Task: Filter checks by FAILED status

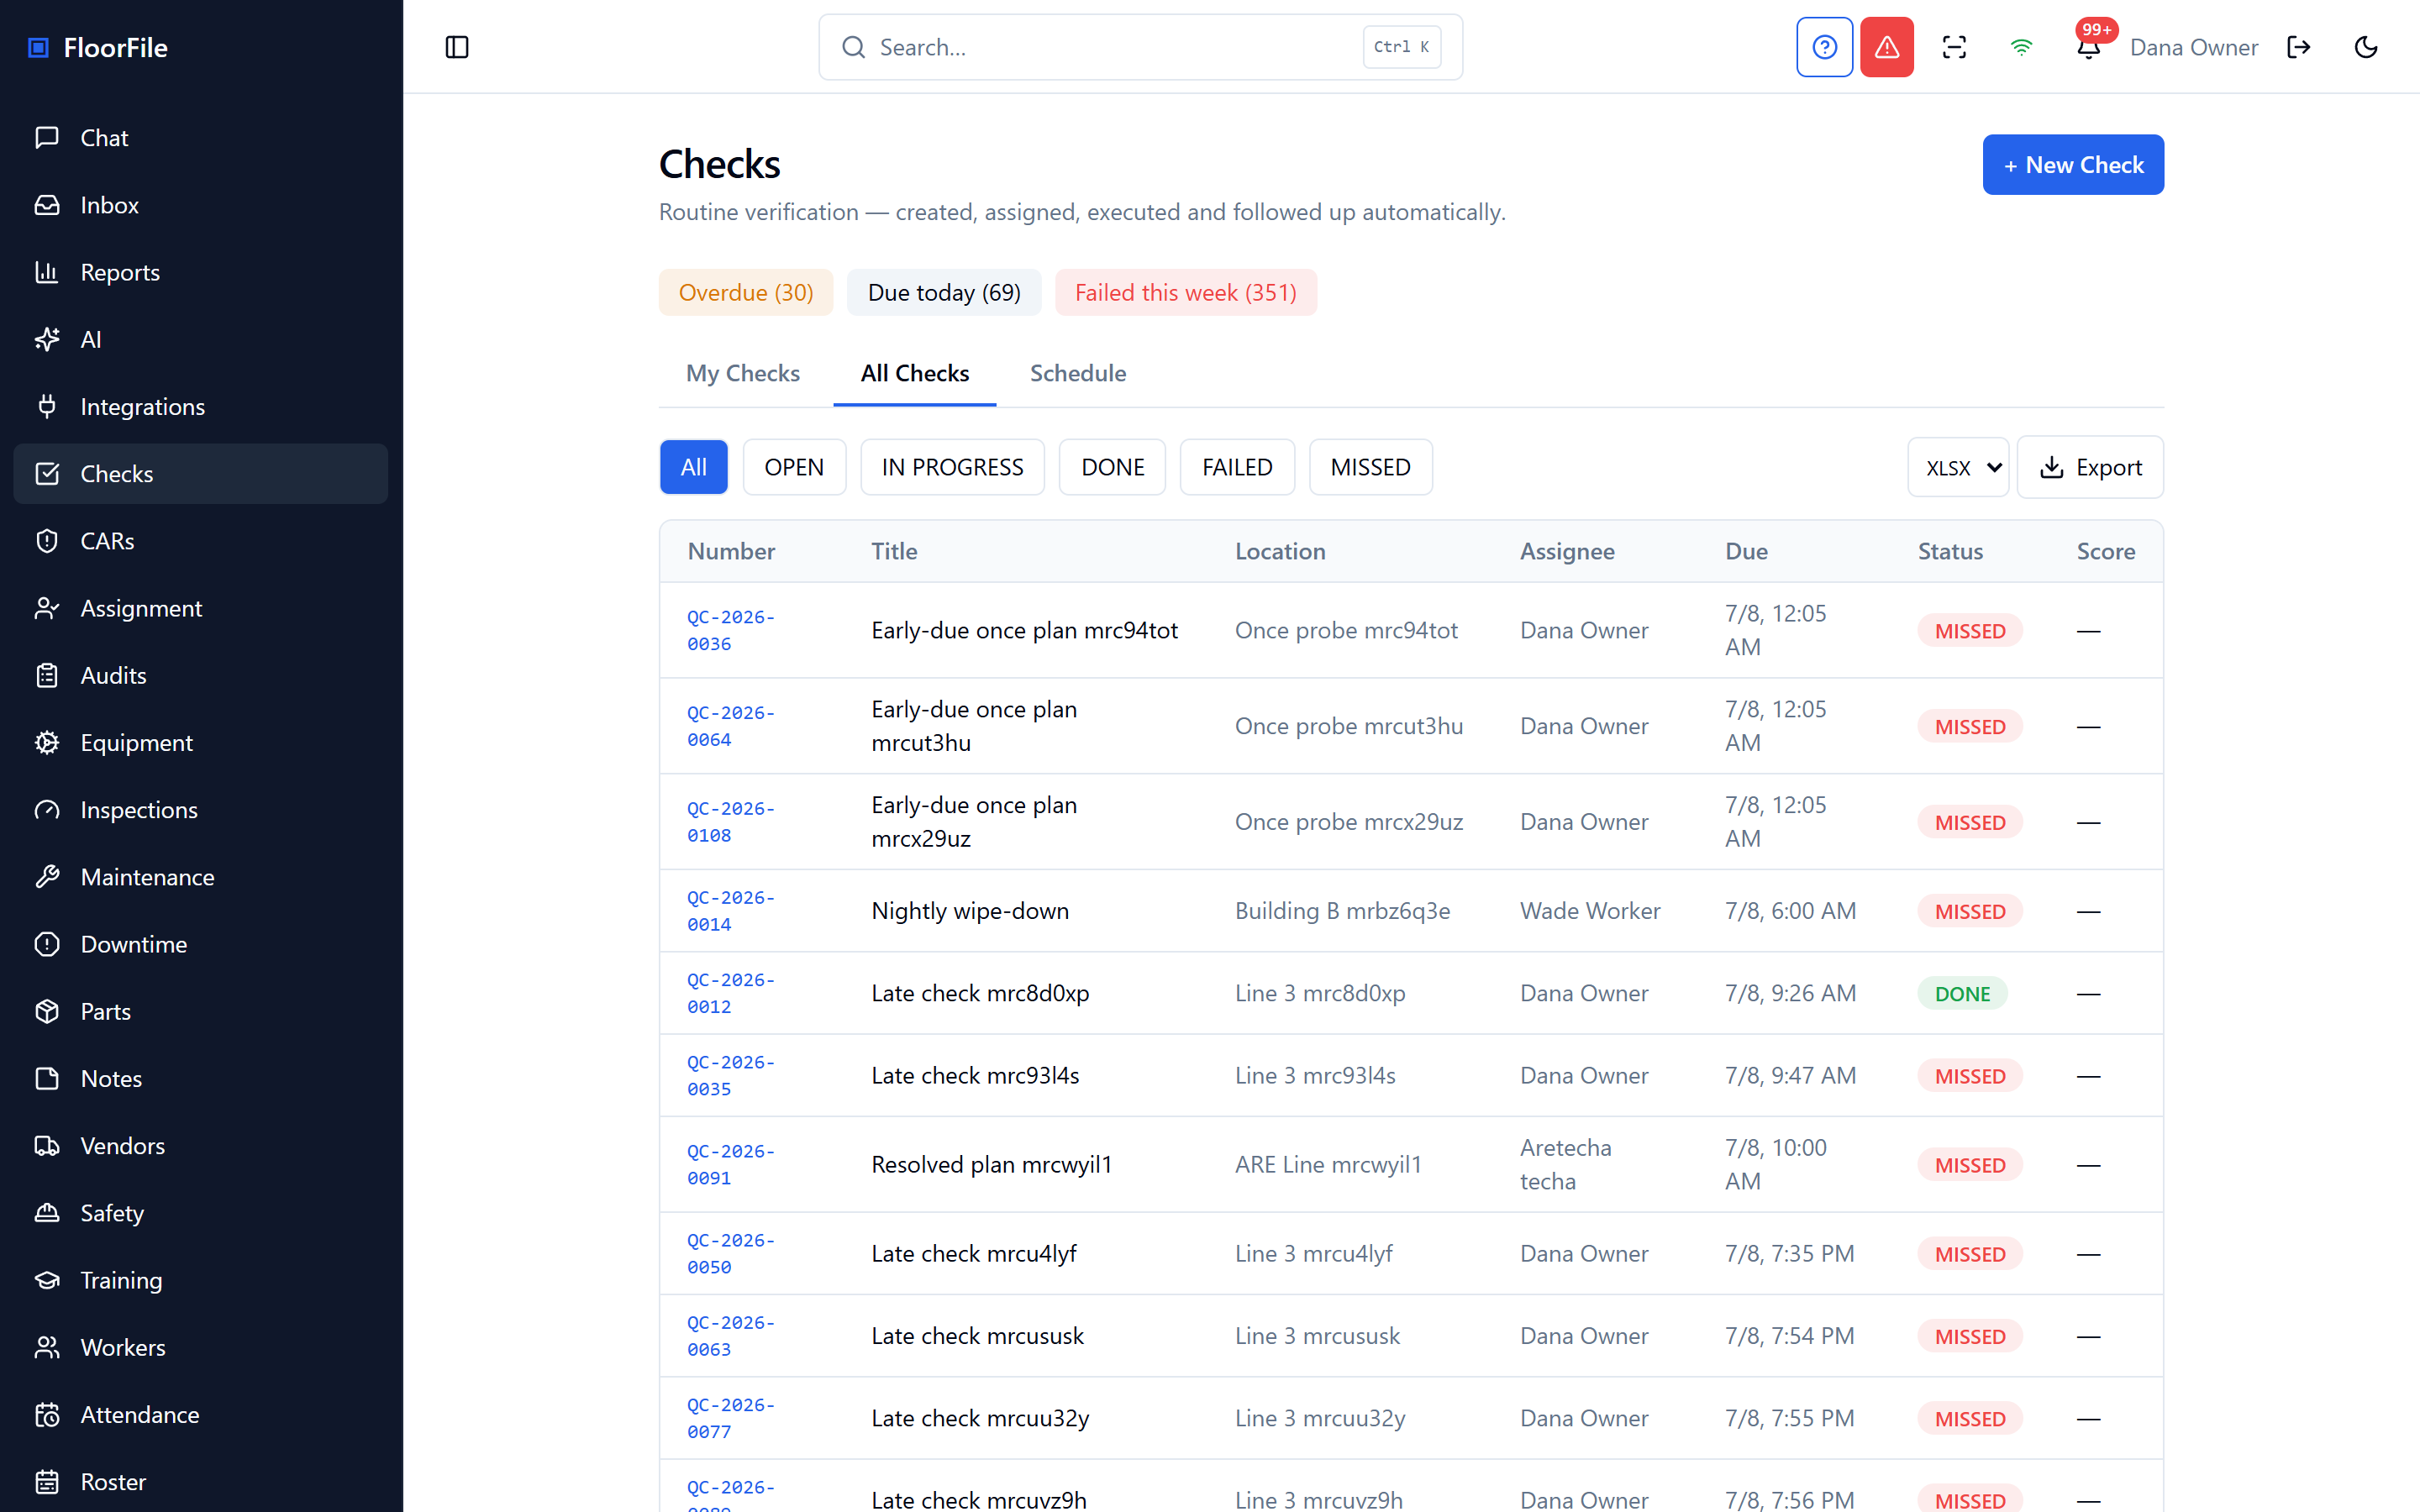Action: click(1237, 467)
